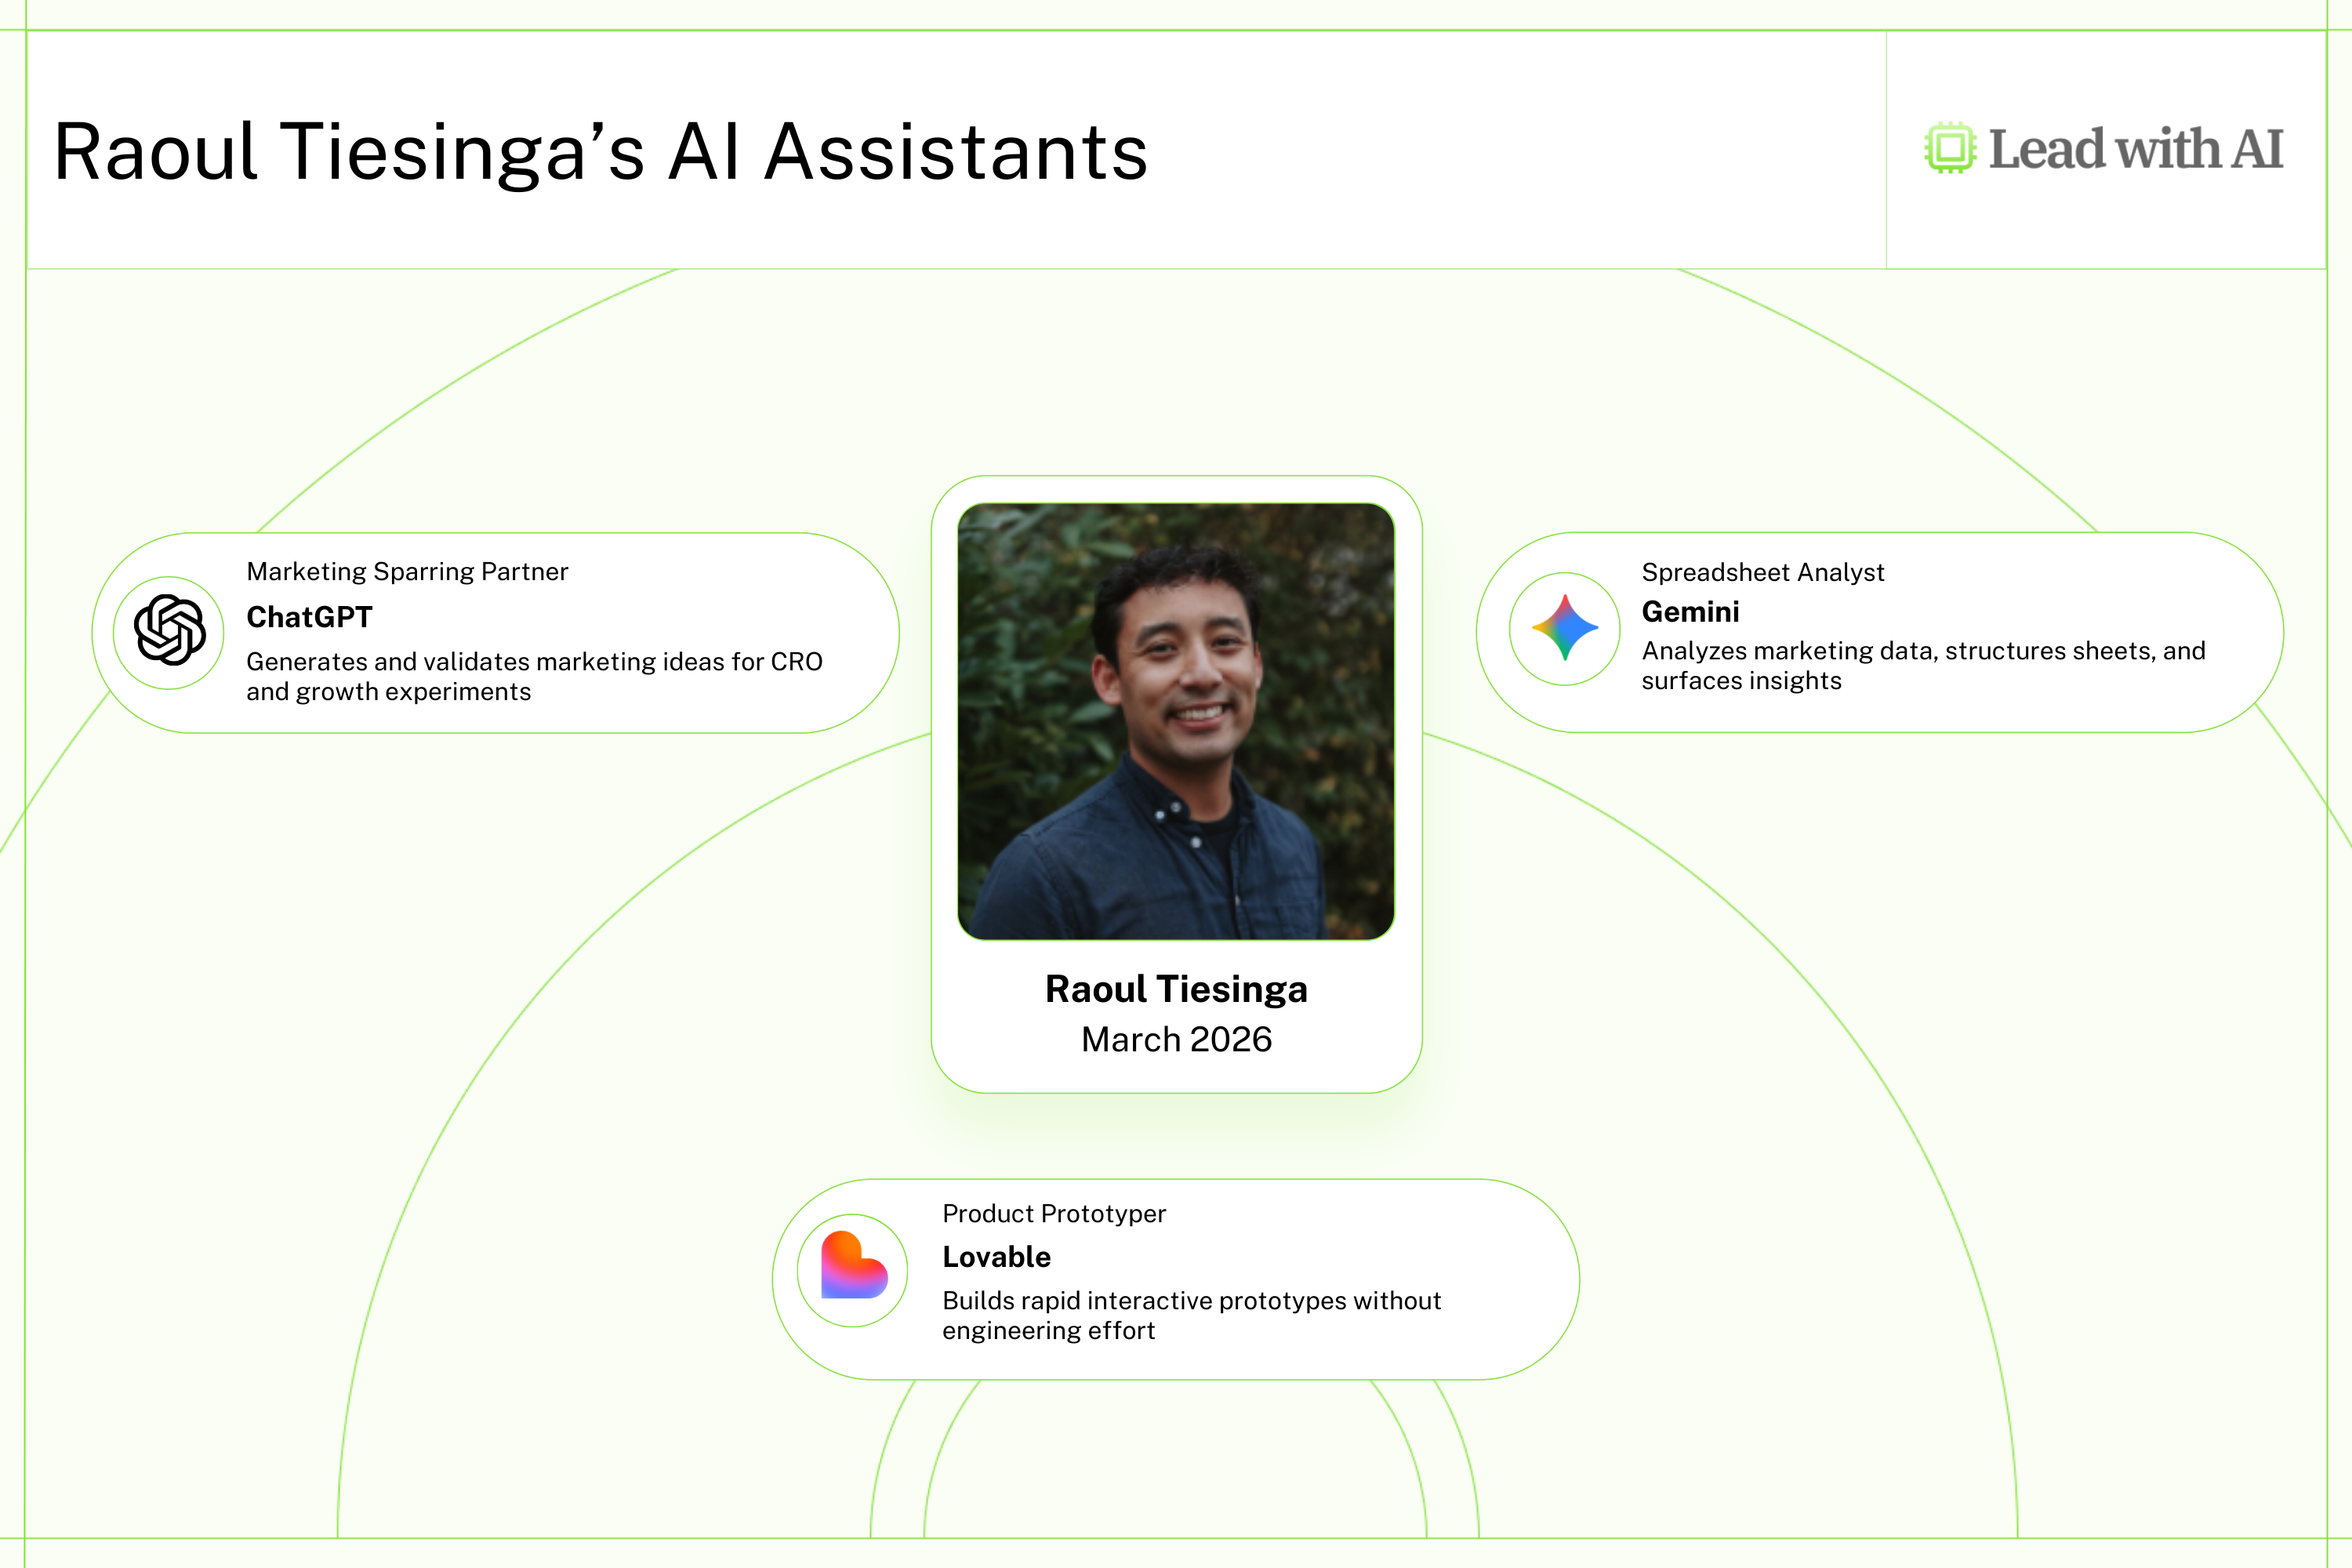
Task: Select the Marketing Sparring Partner label
Action: 407,572
